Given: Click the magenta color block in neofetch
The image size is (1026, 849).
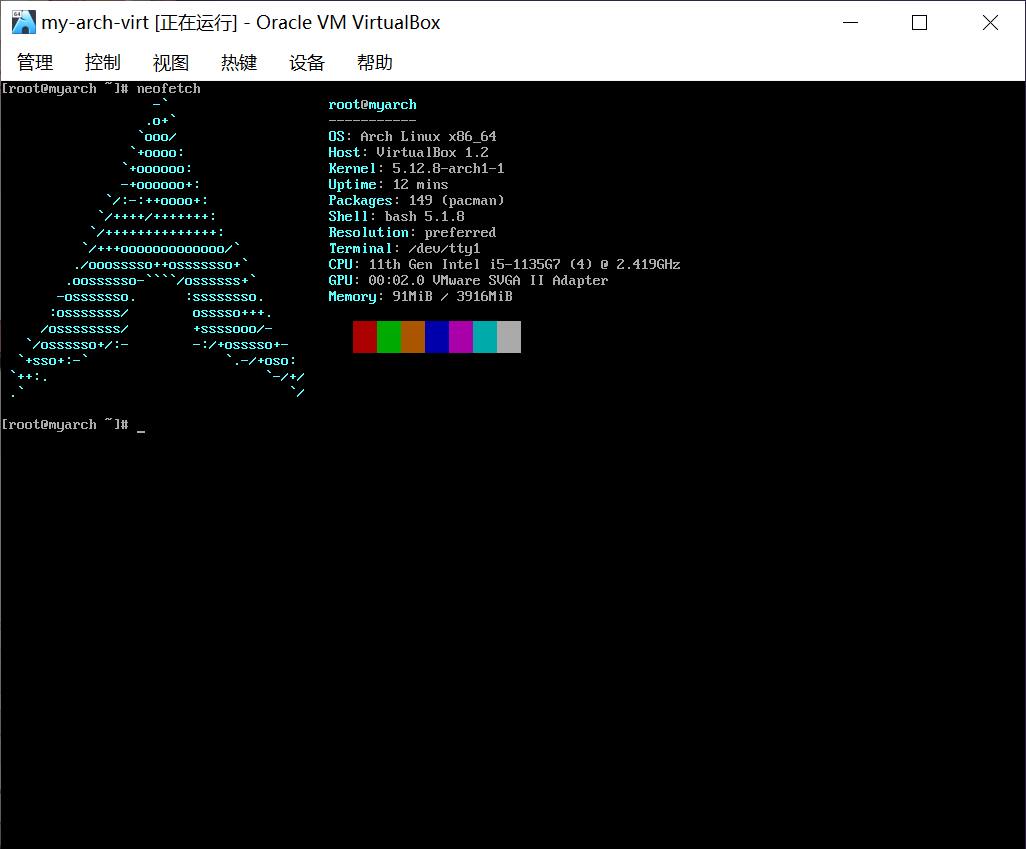Looking at the screenshot, I should tap(461, 337).
